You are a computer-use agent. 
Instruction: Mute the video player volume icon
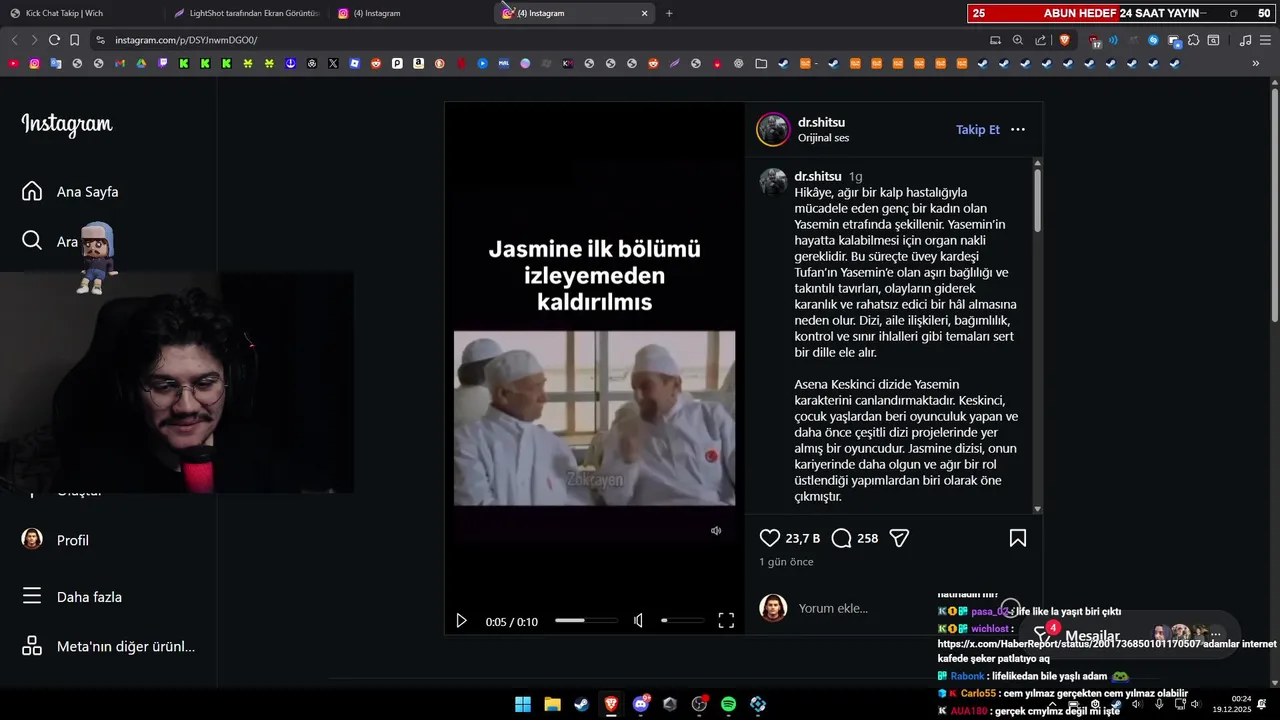638,621
